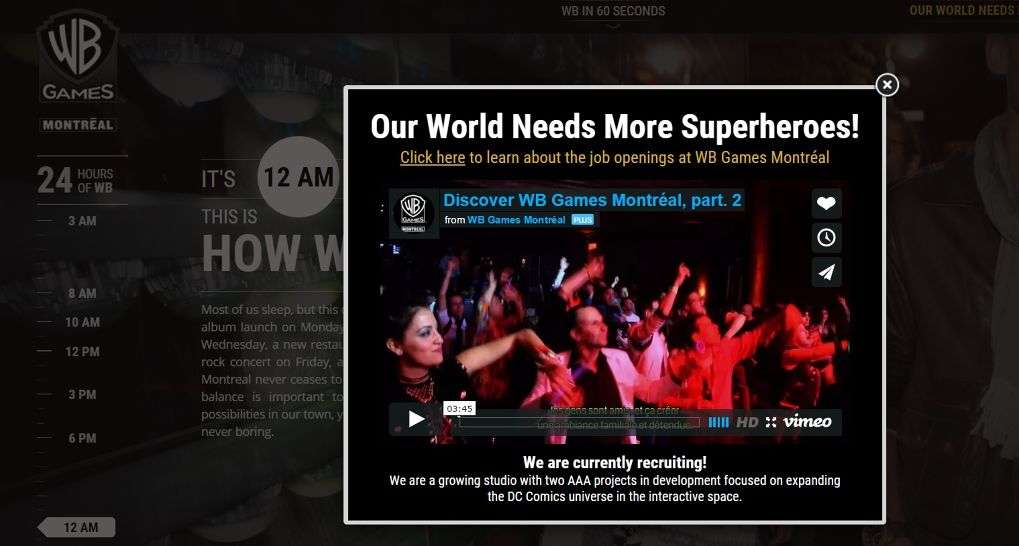Enter fullscreen mode in video player
This screenshot has height=546, width=1019.
771,422
